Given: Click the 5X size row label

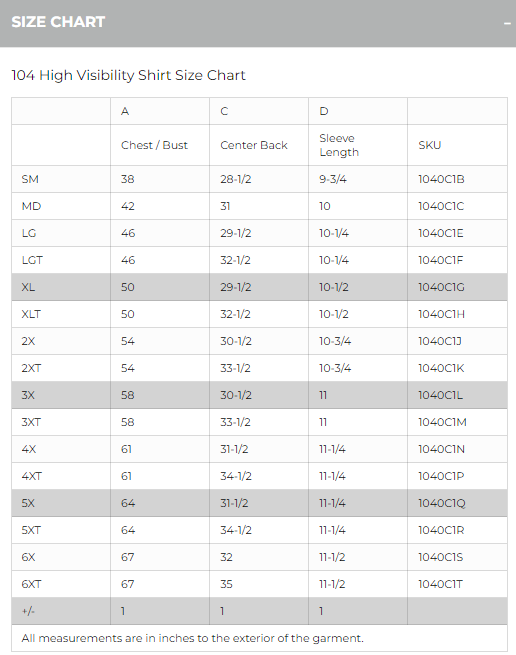Looking at the screenshot, I should pyautogui.click(x=28, y=503).
